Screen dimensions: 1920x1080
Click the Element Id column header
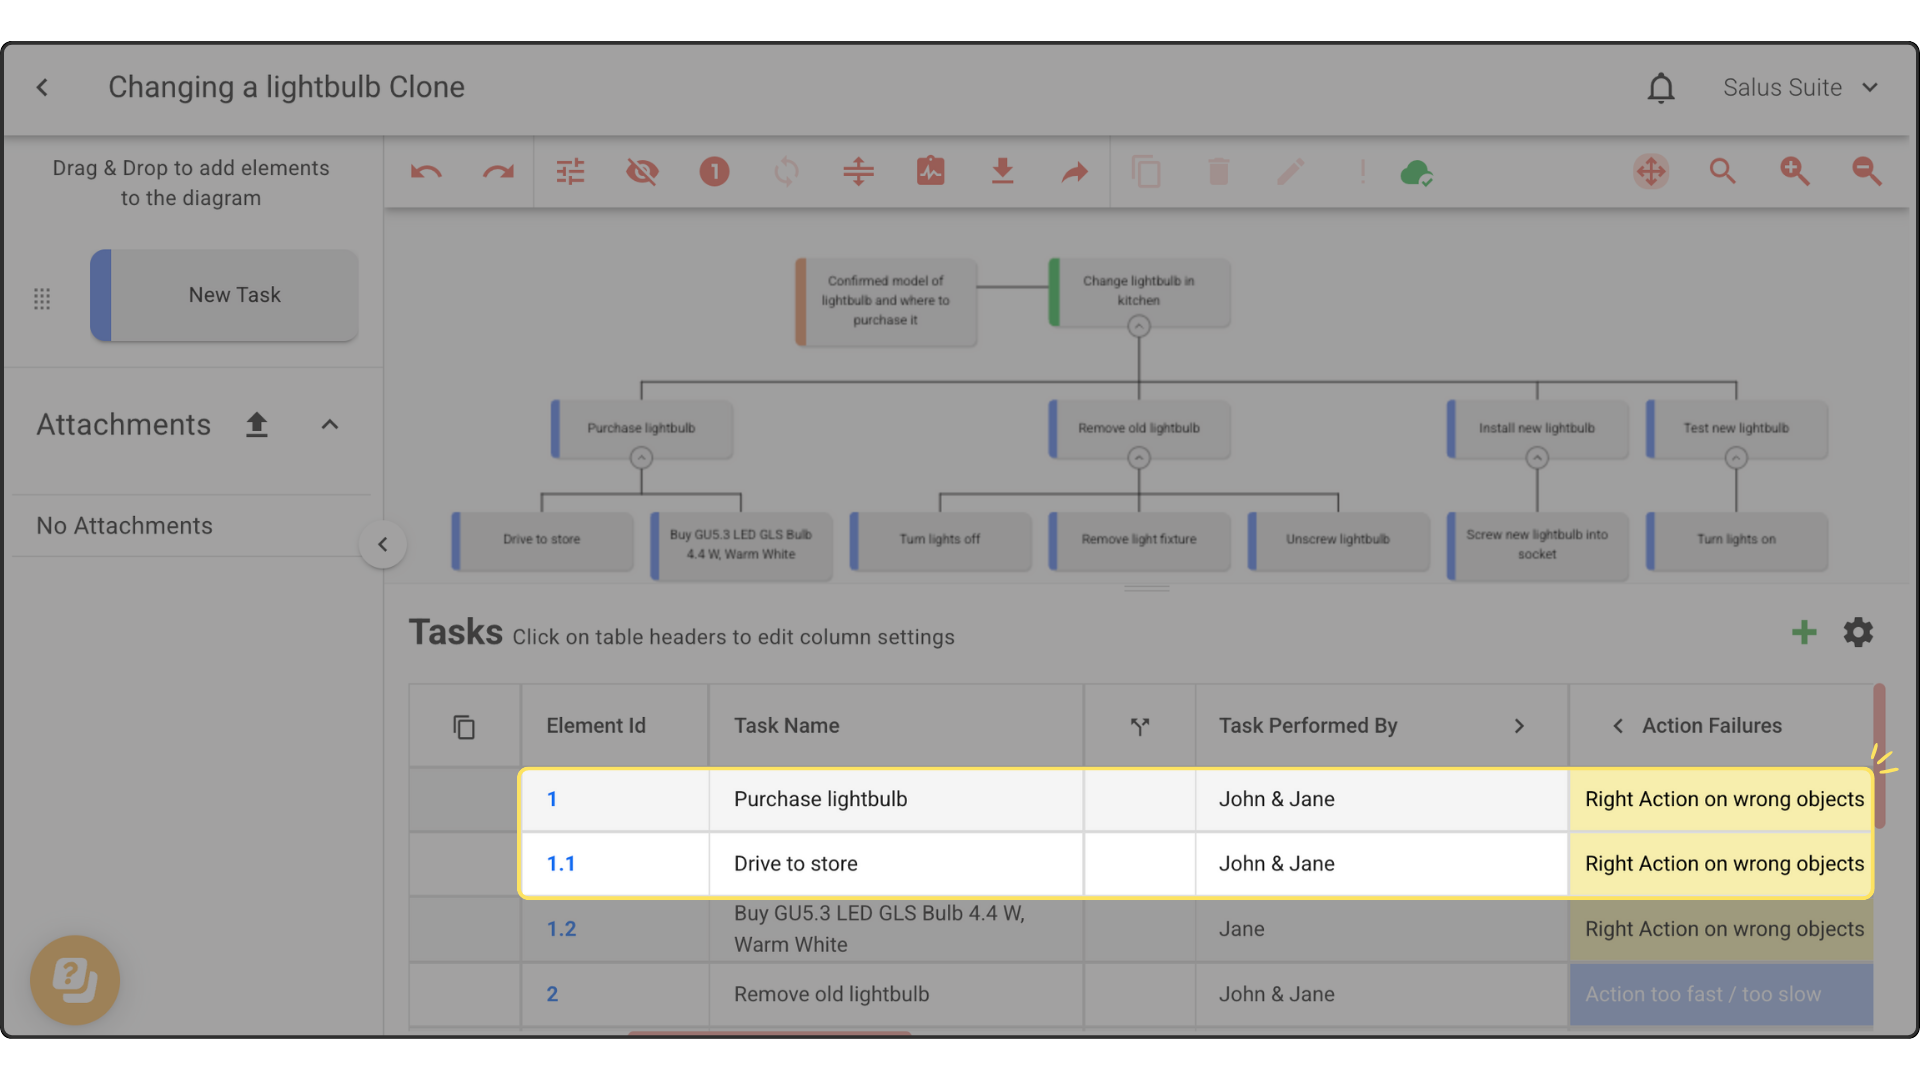[596, 726]
